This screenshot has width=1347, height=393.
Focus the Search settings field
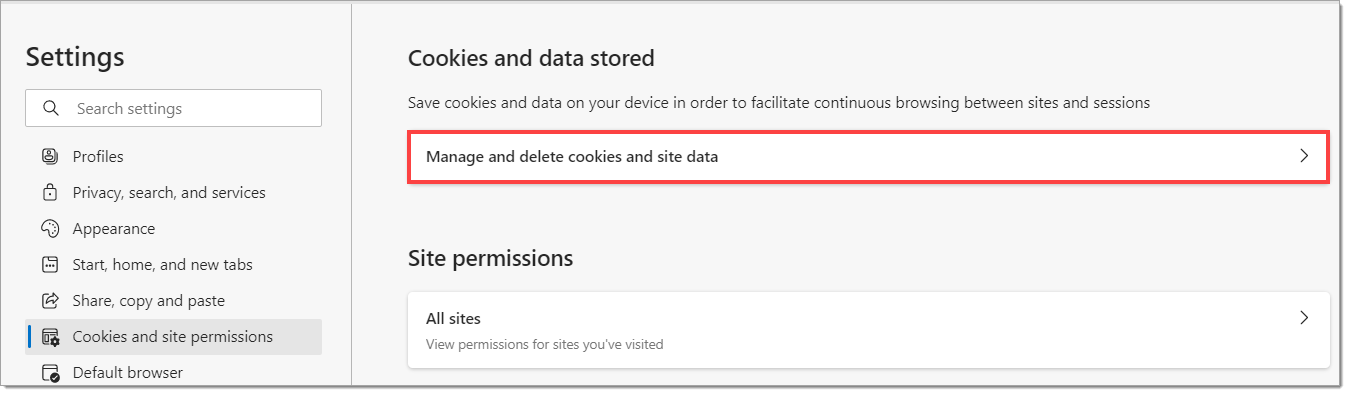coord(173,108)
